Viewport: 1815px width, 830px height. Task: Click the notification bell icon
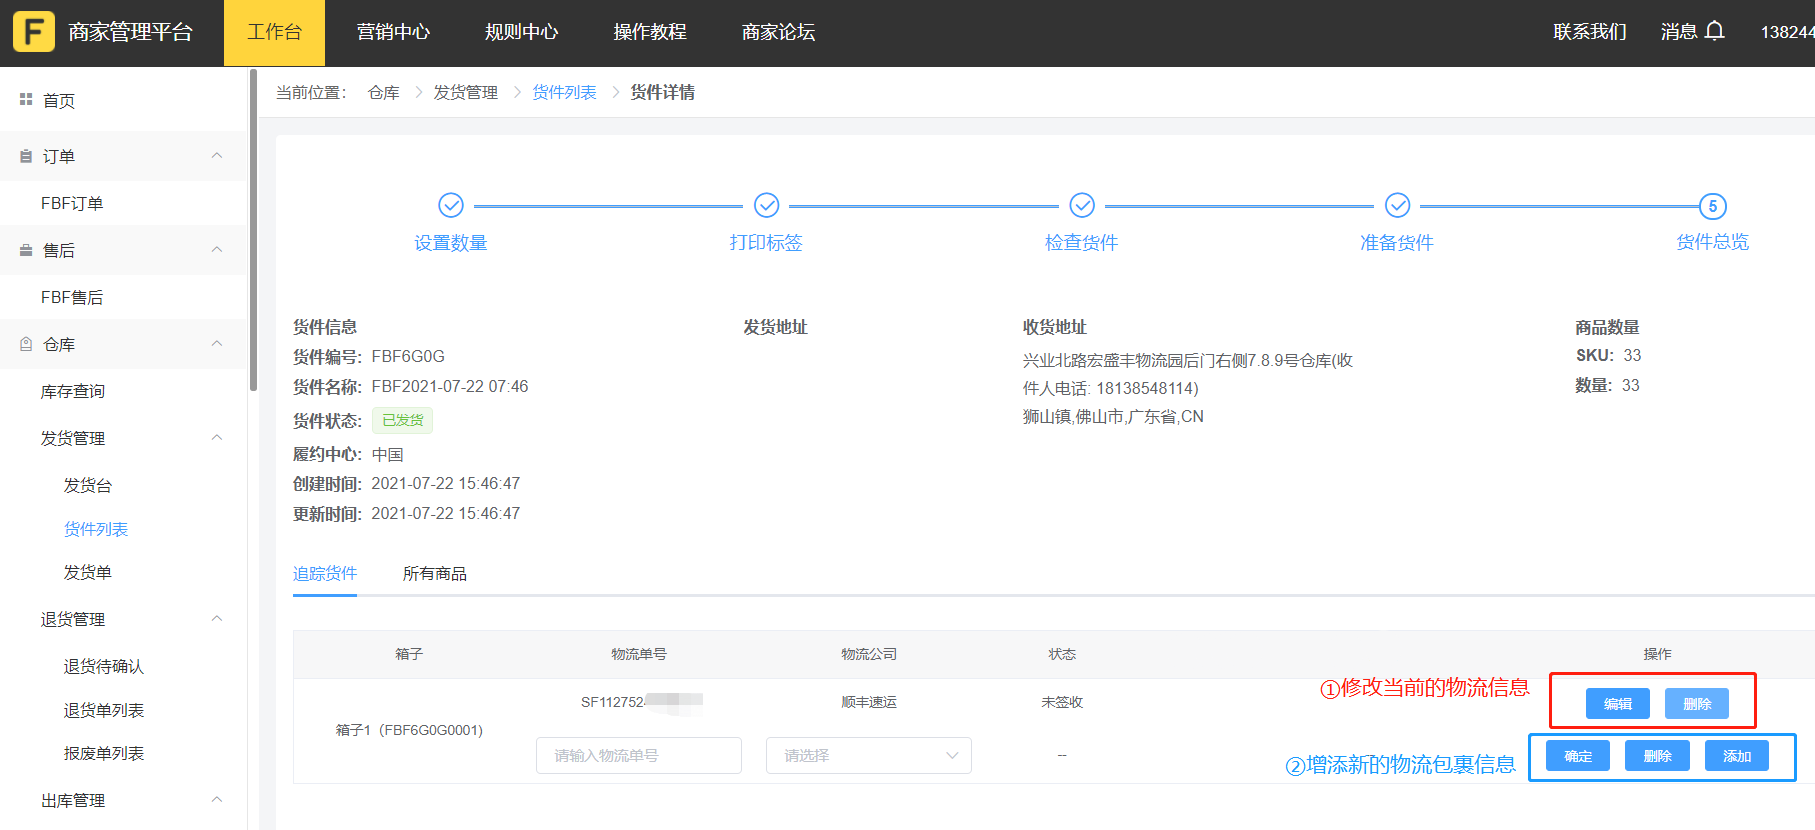(1714, 32)
